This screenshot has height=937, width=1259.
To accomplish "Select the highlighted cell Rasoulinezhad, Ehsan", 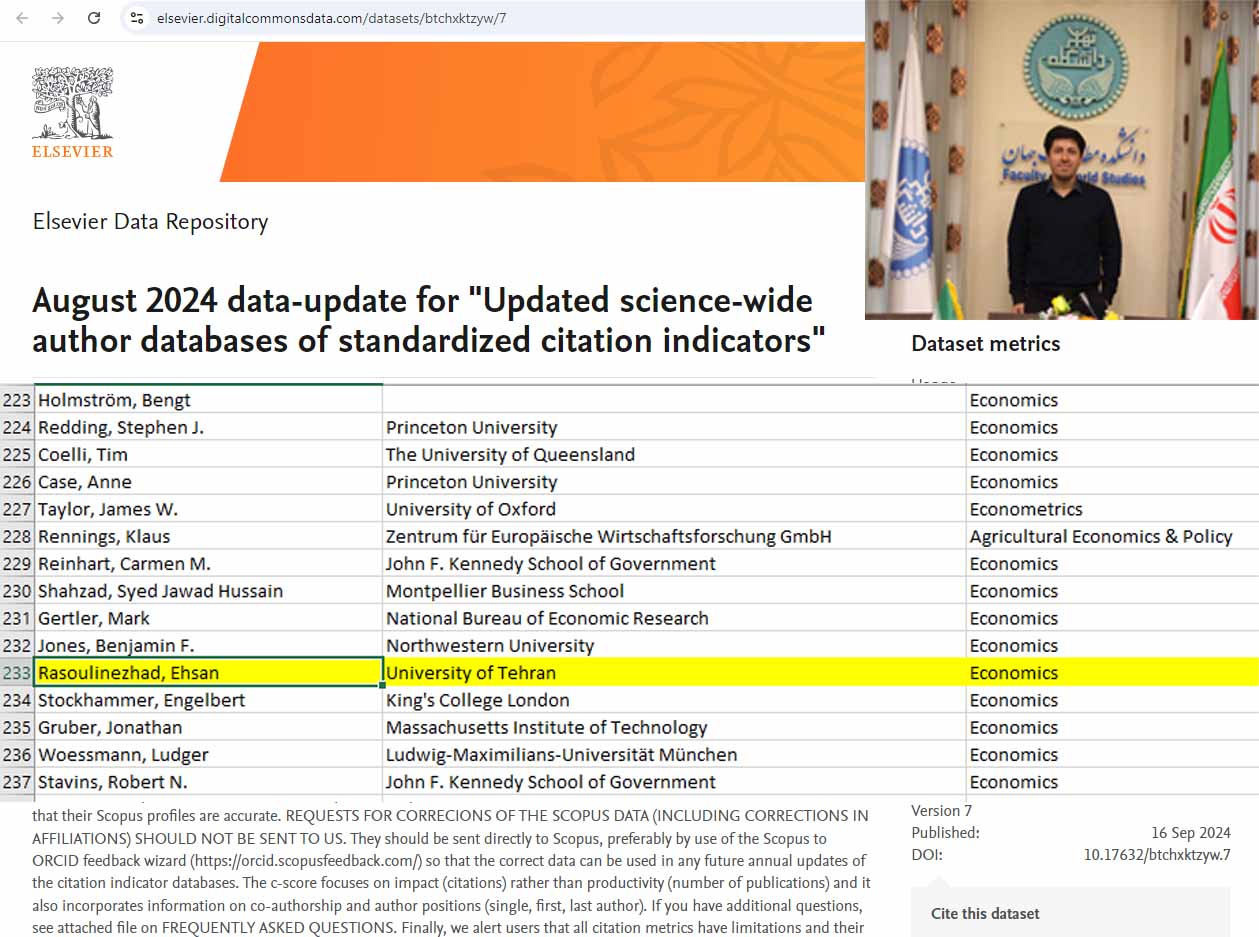I will 208,673.
